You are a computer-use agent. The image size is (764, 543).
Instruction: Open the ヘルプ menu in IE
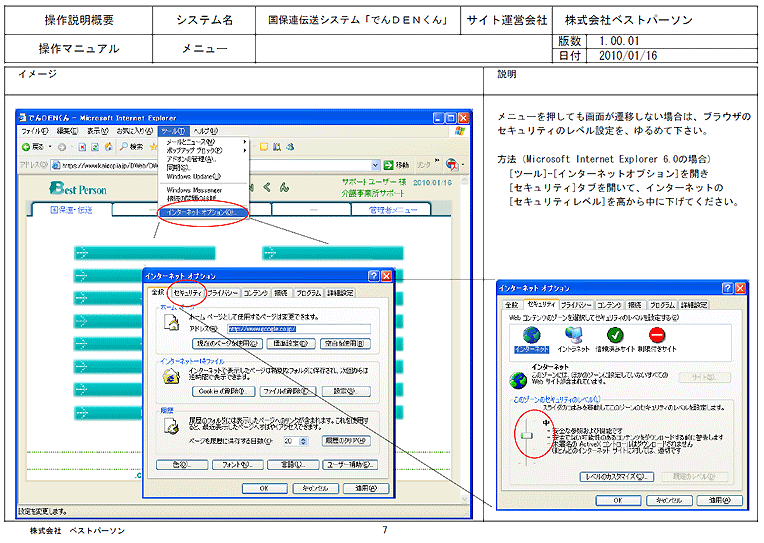[x=205, y=131]
